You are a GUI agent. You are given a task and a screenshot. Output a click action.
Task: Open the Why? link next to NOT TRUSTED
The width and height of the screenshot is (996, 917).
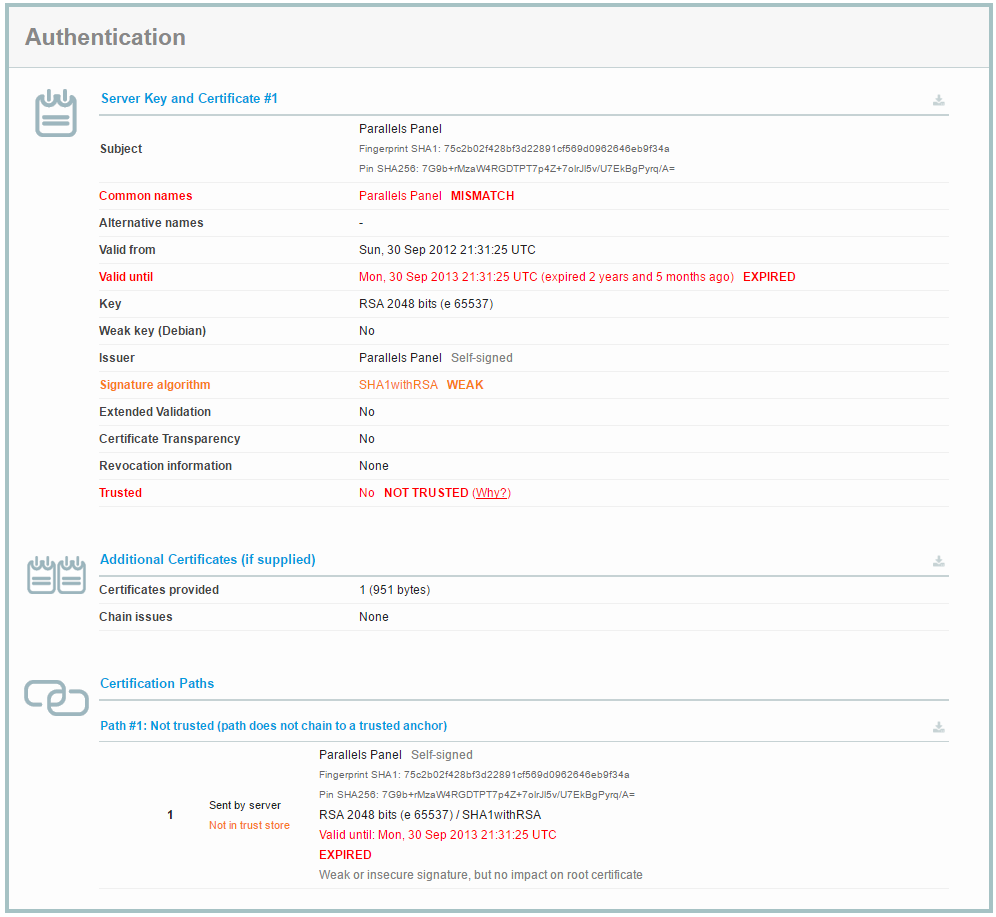[x=491, y=492]
